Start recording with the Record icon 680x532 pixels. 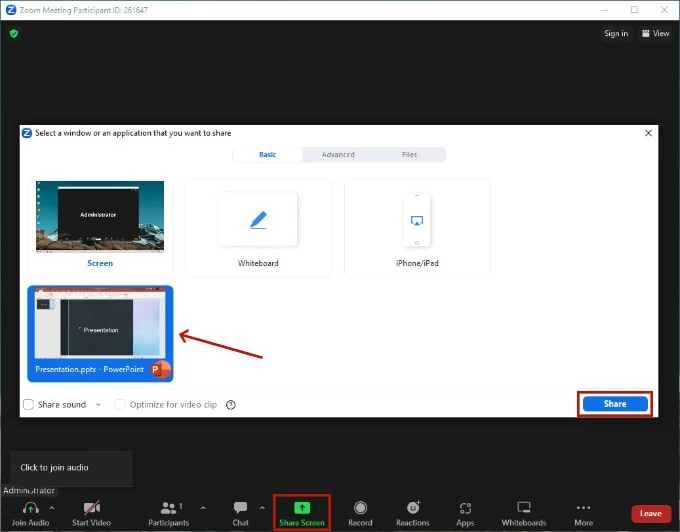pyautogui.click(x=360, y=508)
